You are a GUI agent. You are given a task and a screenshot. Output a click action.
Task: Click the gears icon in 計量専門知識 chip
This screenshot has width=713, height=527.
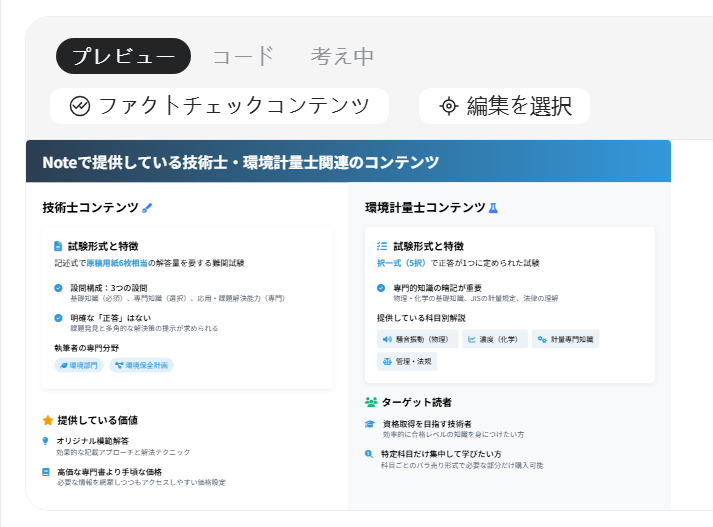tap(542, 339)
